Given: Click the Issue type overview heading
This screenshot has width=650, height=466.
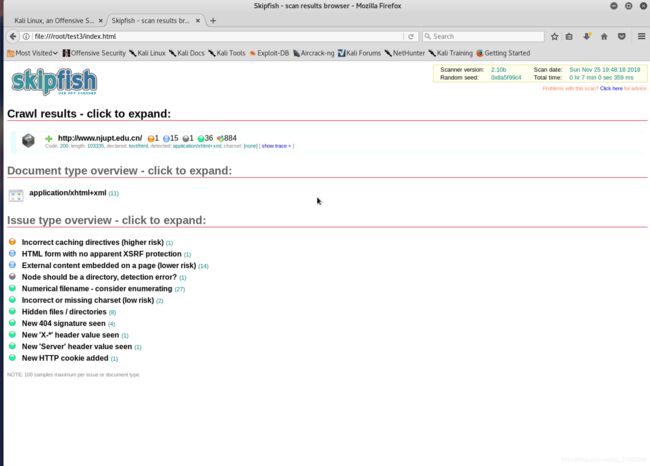Looking at the screenshot, I should click(x=107, y=220).
